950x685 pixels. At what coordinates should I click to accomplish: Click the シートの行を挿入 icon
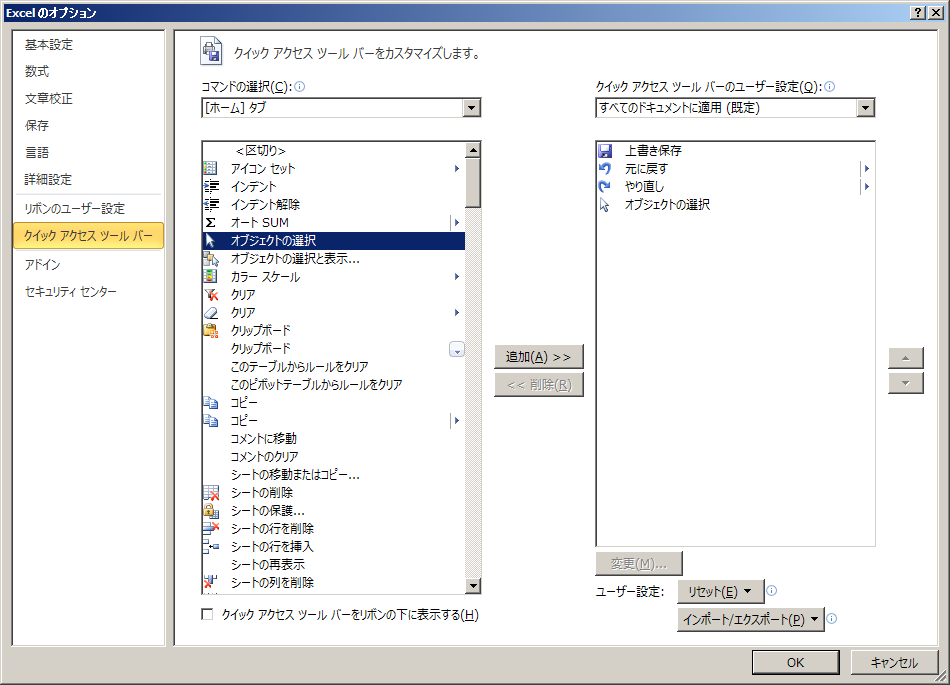click(x=210, y=546)
